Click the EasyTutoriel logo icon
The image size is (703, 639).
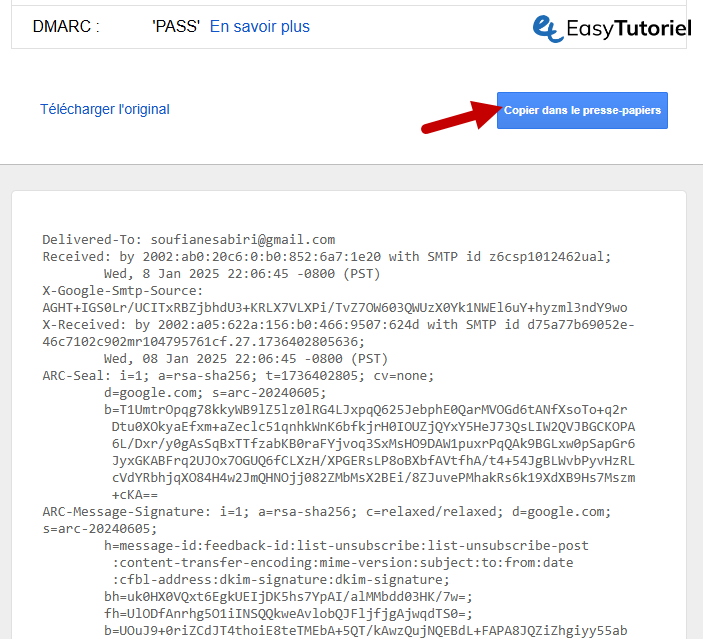pos(548,28)
